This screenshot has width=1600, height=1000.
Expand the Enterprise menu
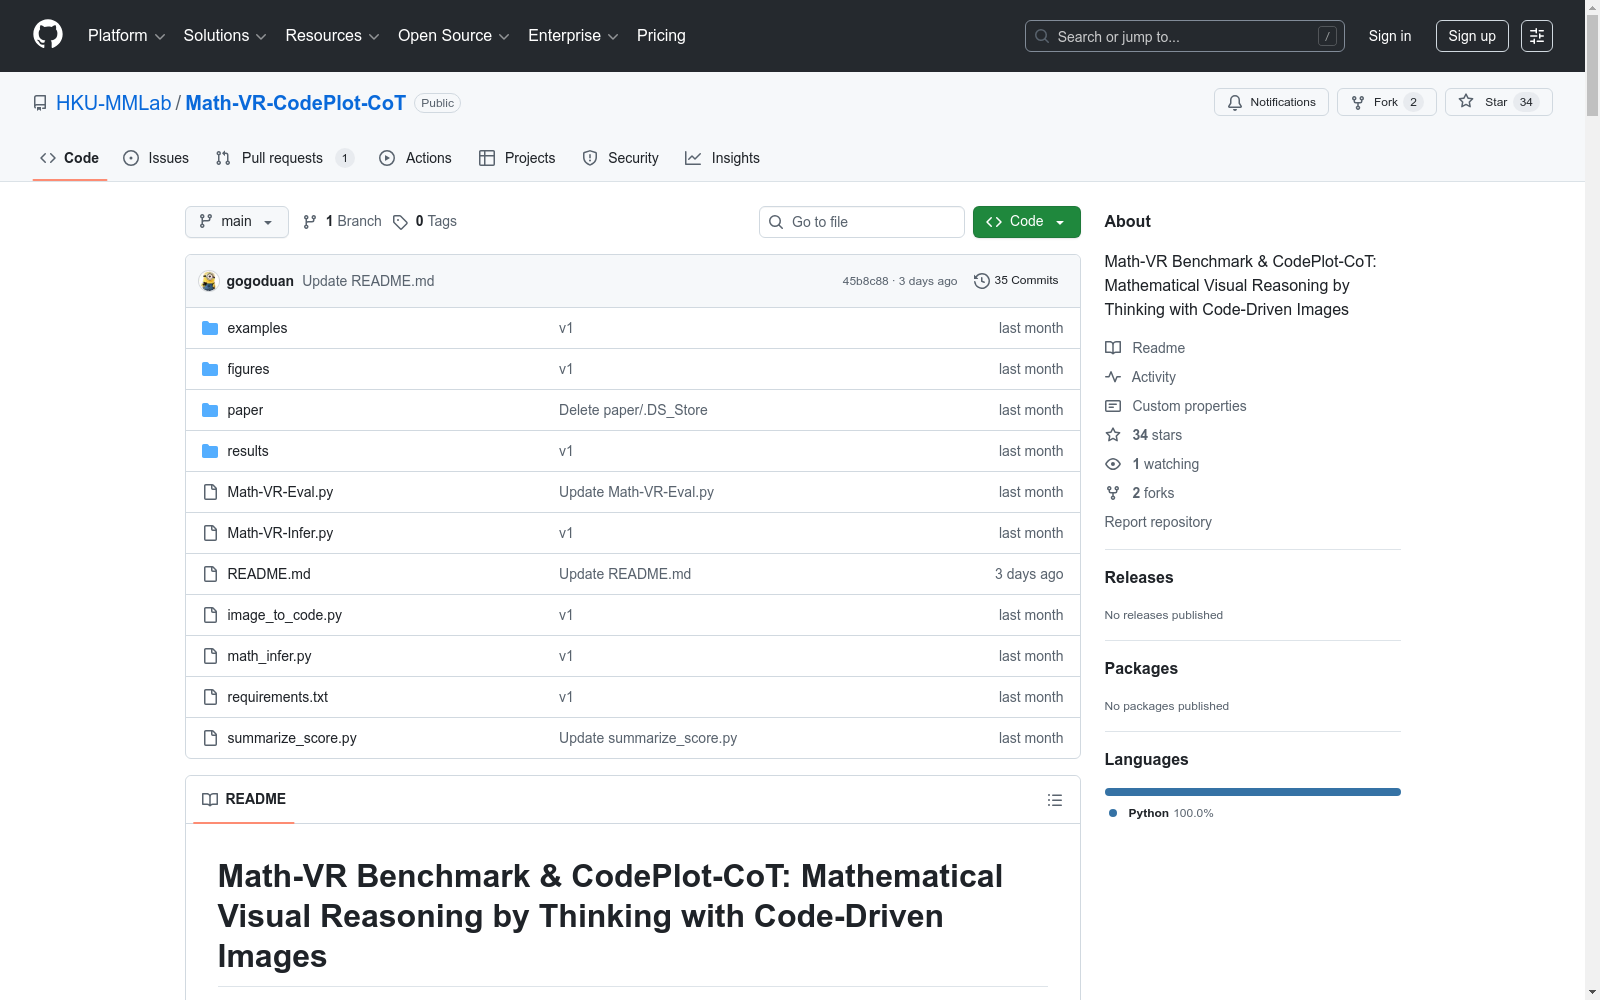[x=573, y=36]
